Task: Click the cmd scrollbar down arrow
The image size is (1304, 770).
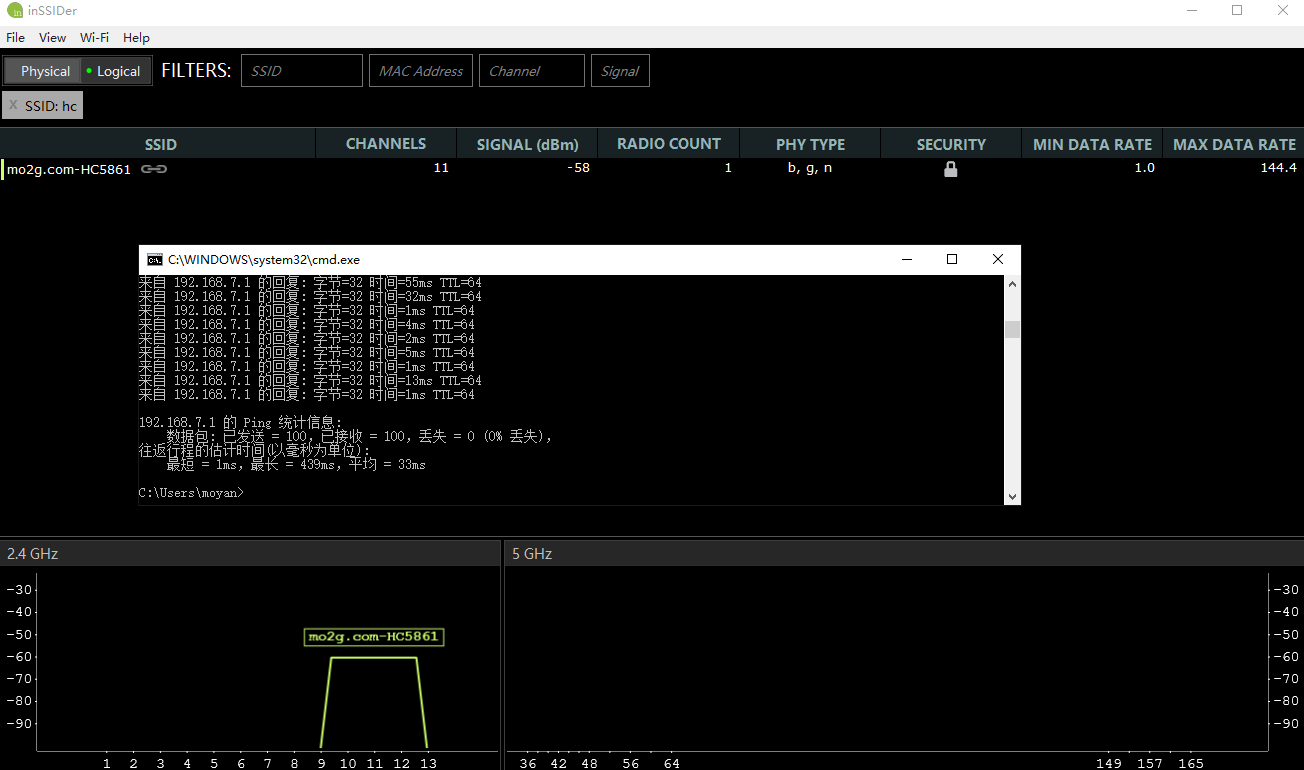Action: 1012,496
